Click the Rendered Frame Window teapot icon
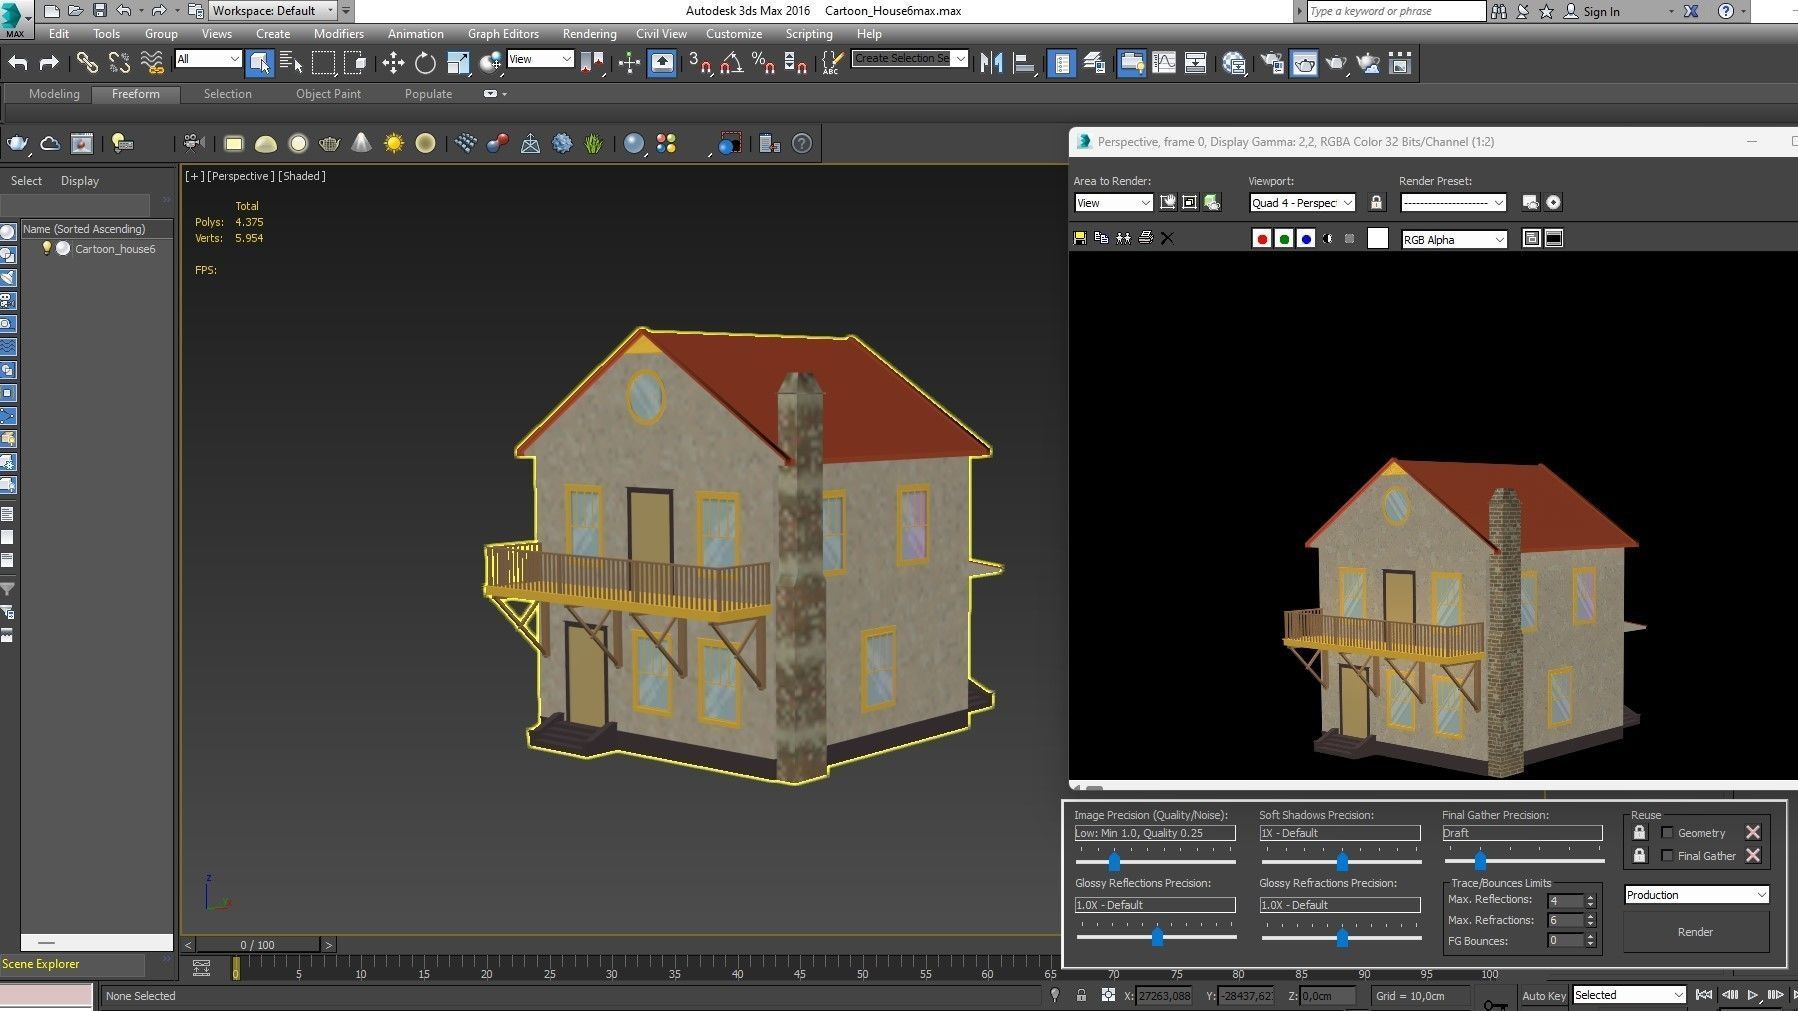The width and height of the screenshot is (1798, 1011). (1304, 63)
